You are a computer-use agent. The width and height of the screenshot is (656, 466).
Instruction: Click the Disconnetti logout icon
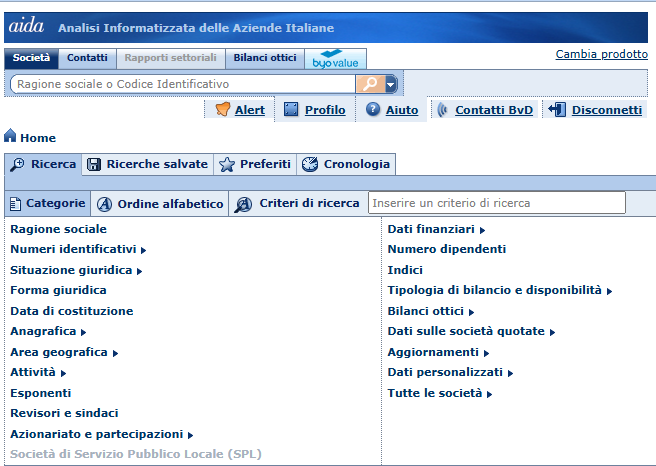(557, 110)
